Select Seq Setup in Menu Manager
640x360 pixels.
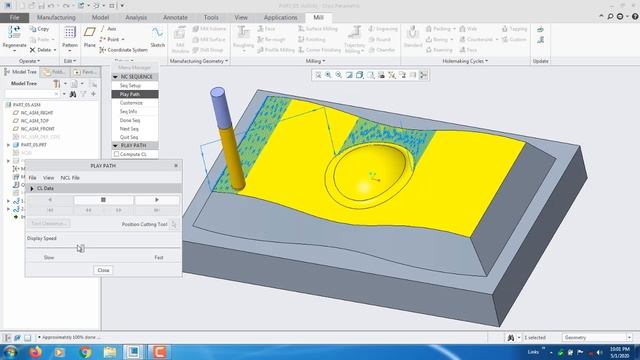click(x=135, y=86)
